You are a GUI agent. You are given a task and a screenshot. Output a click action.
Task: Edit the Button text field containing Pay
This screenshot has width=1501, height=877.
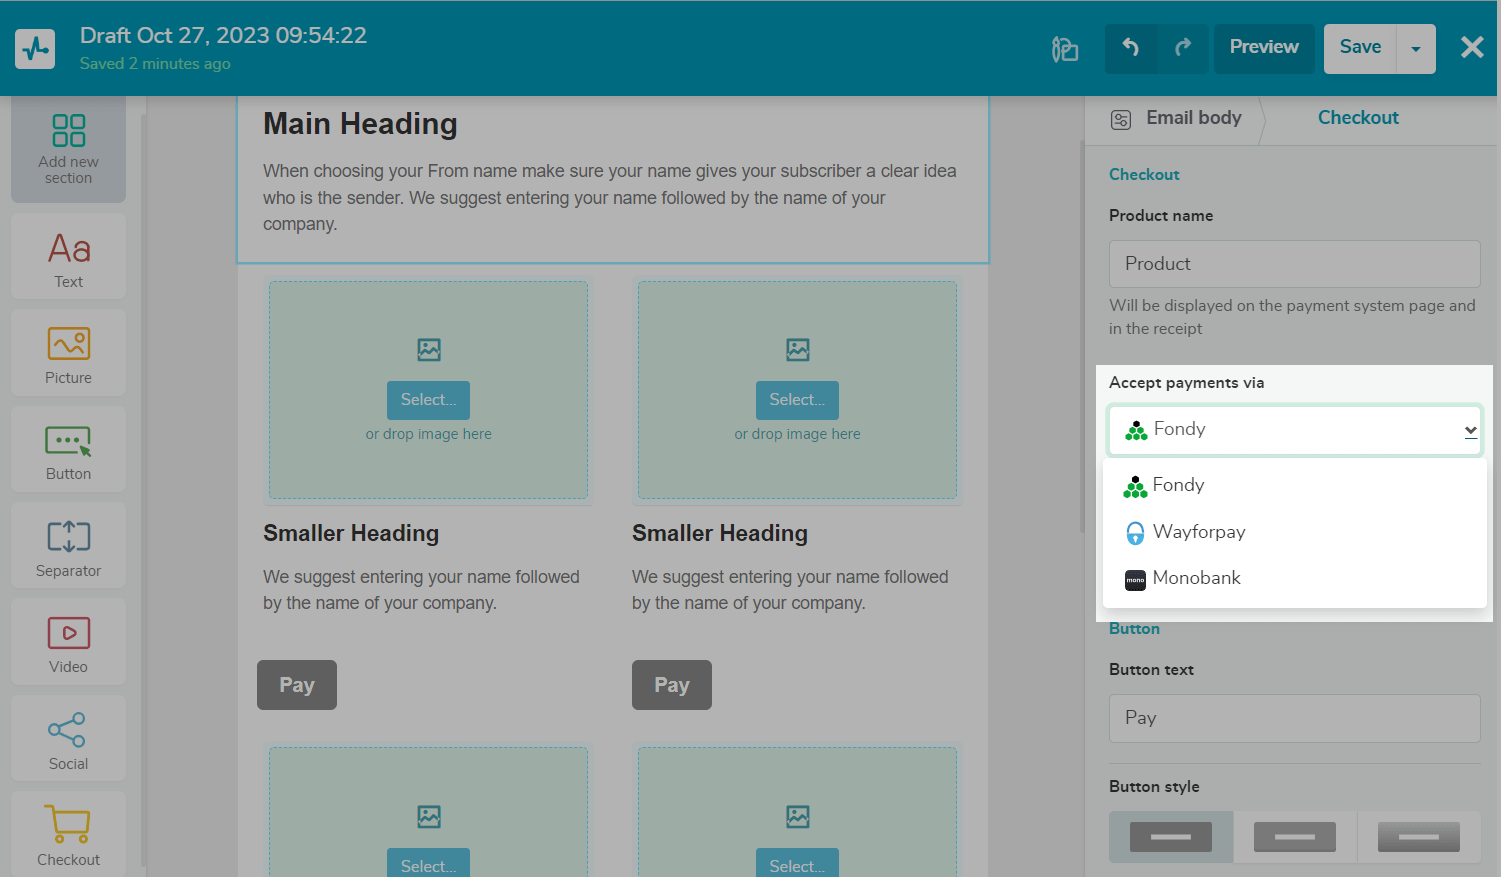(x=1294, y=718)
